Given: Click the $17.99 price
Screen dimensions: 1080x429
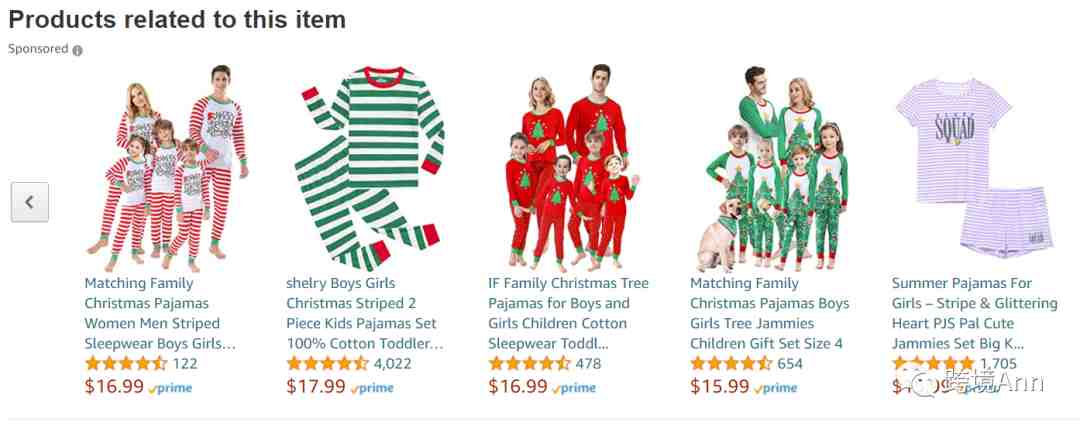Looking at the screenshot, I should click(315, 387).
